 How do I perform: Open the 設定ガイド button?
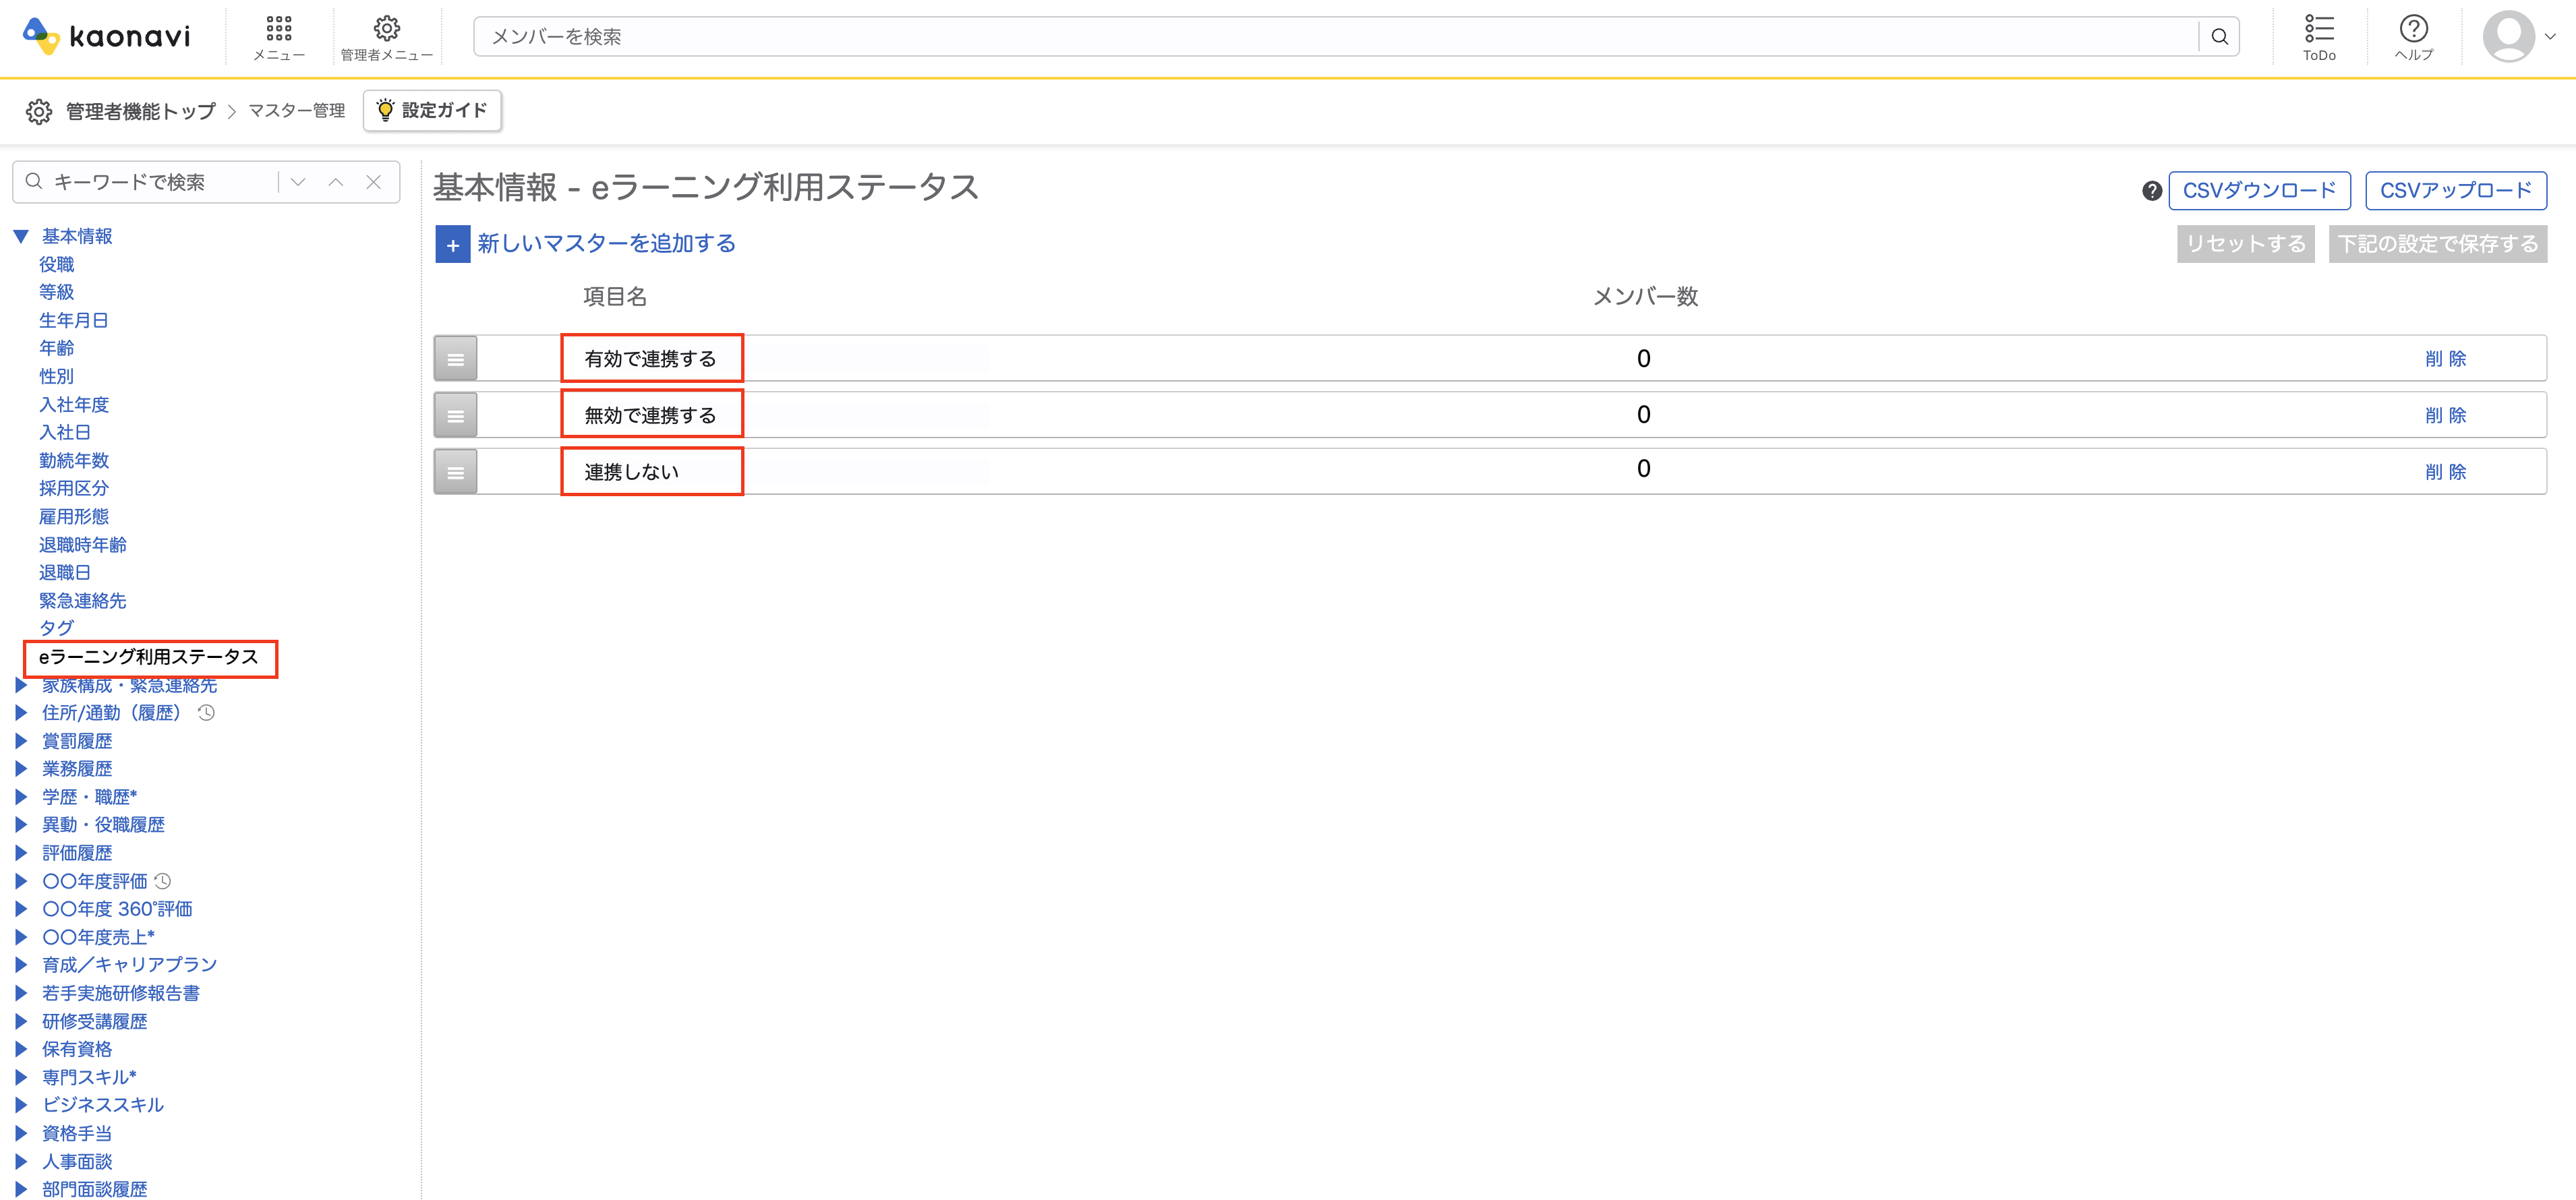pos(432,110)
